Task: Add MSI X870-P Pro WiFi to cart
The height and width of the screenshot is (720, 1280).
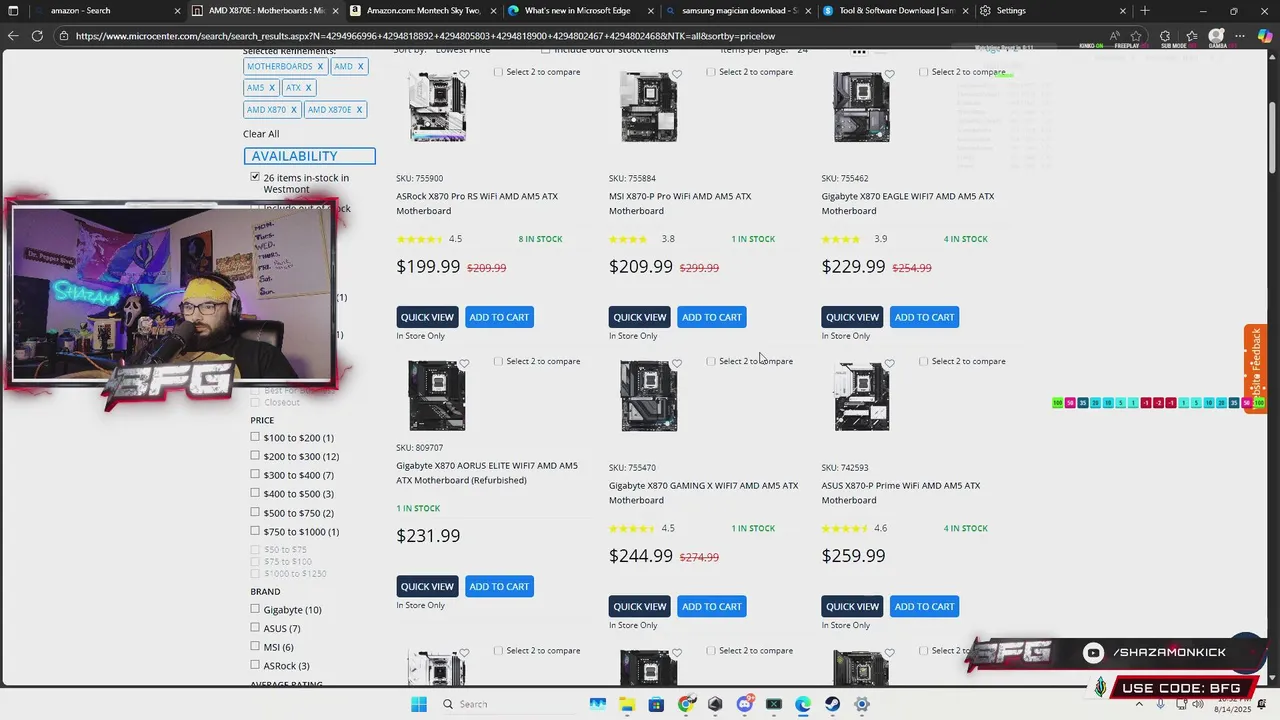Action: coord(712,317)
